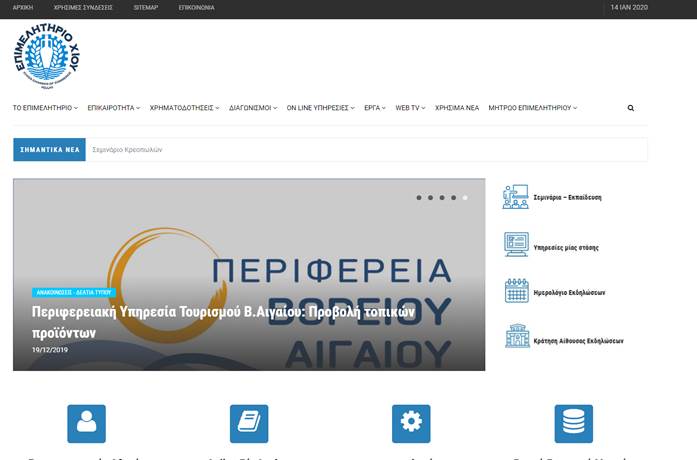Open SITEMAP in top bar
This screenshot has height=460, width=697.
(x=146, y=8)
